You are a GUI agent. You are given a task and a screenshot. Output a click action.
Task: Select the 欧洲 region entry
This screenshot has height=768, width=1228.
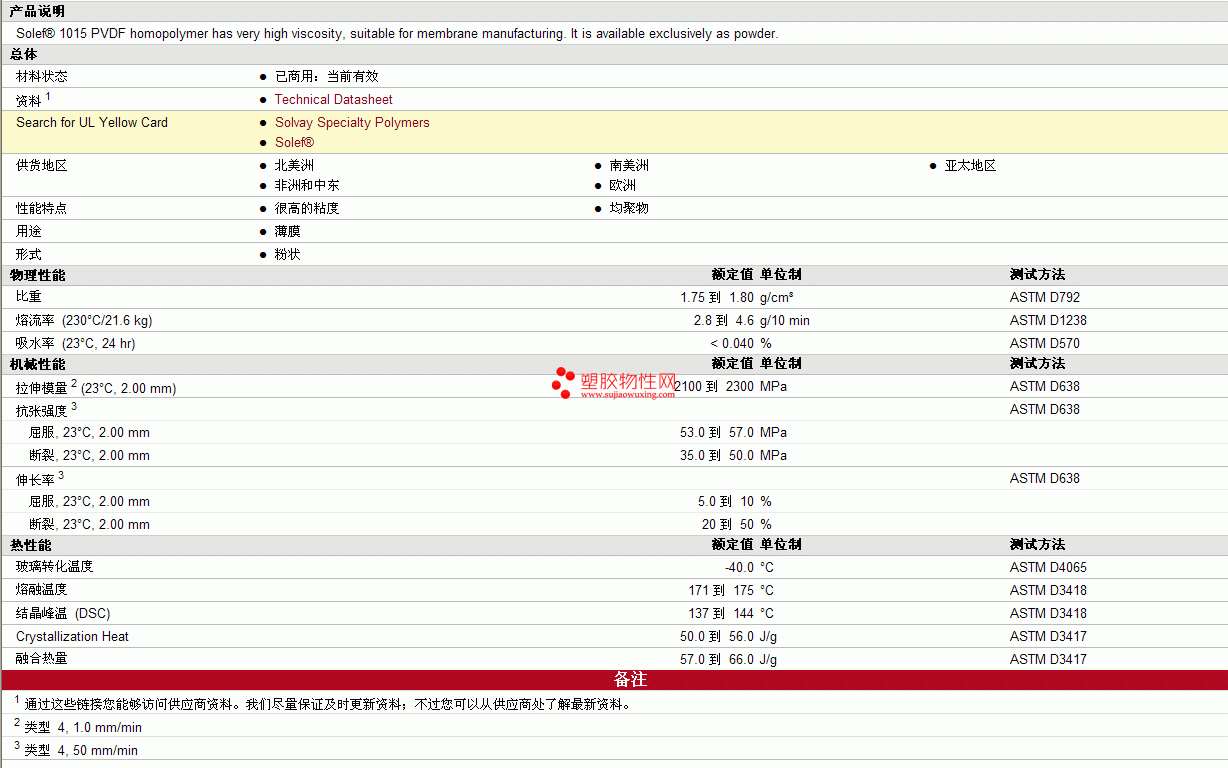623,186
